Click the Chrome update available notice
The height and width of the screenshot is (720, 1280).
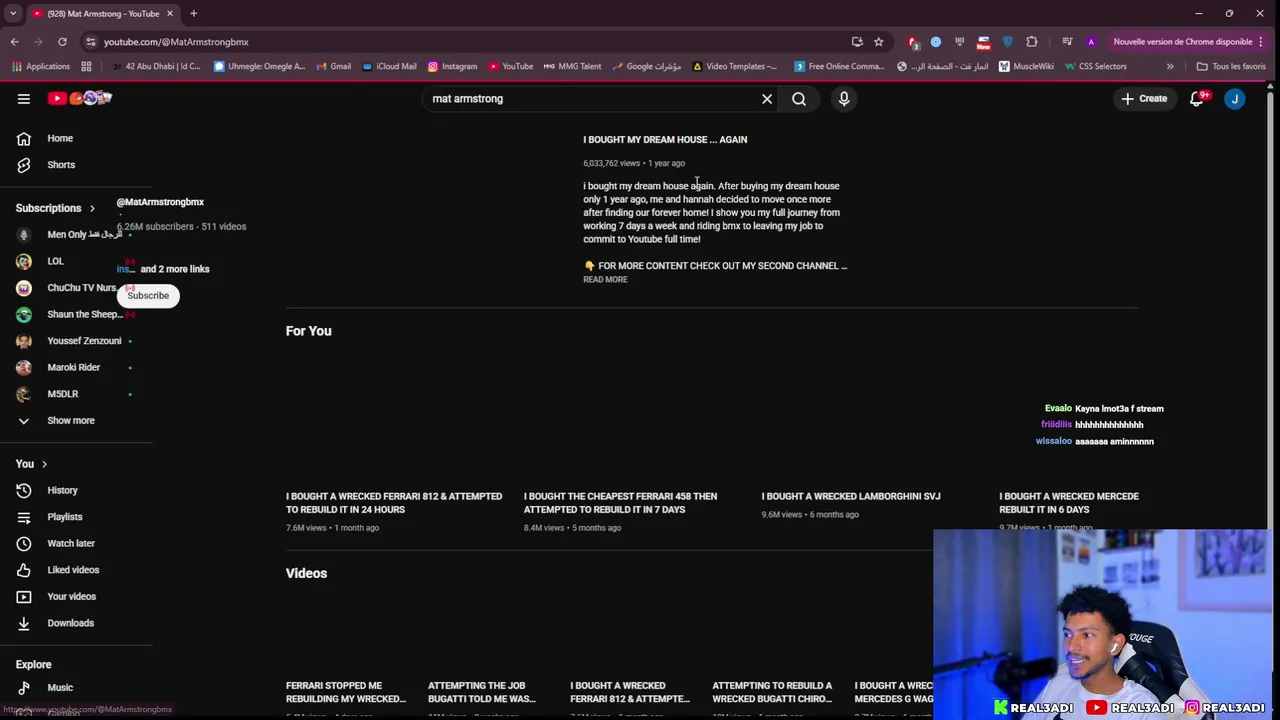pos(1182,42)
